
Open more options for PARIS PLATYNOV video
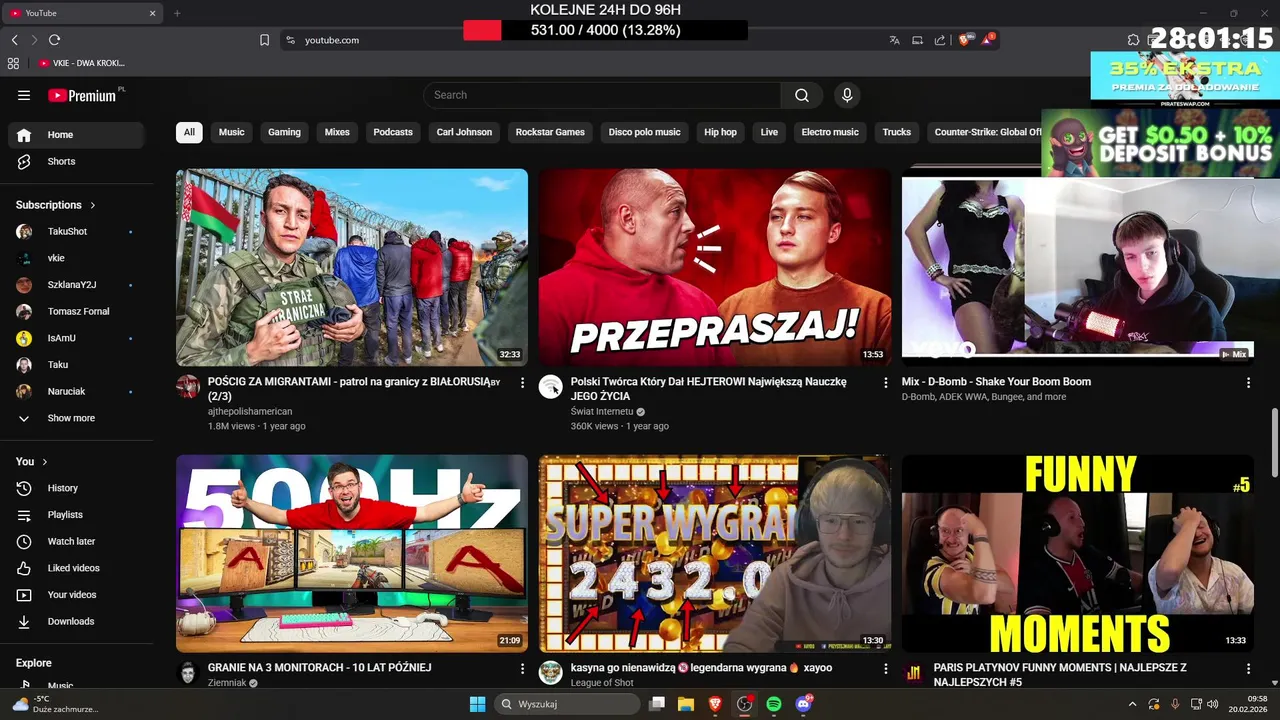(x=1248, y=668)
